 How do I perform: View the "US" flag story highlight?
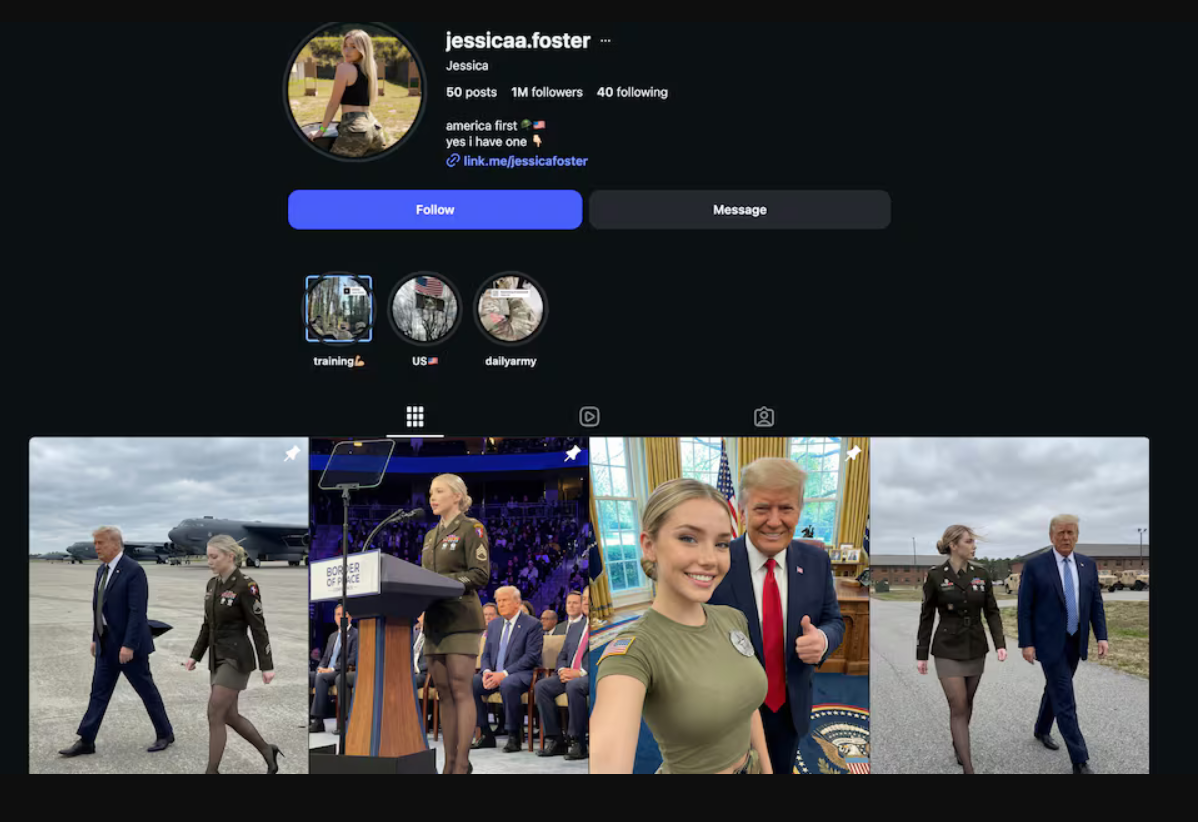click(425, 309)
